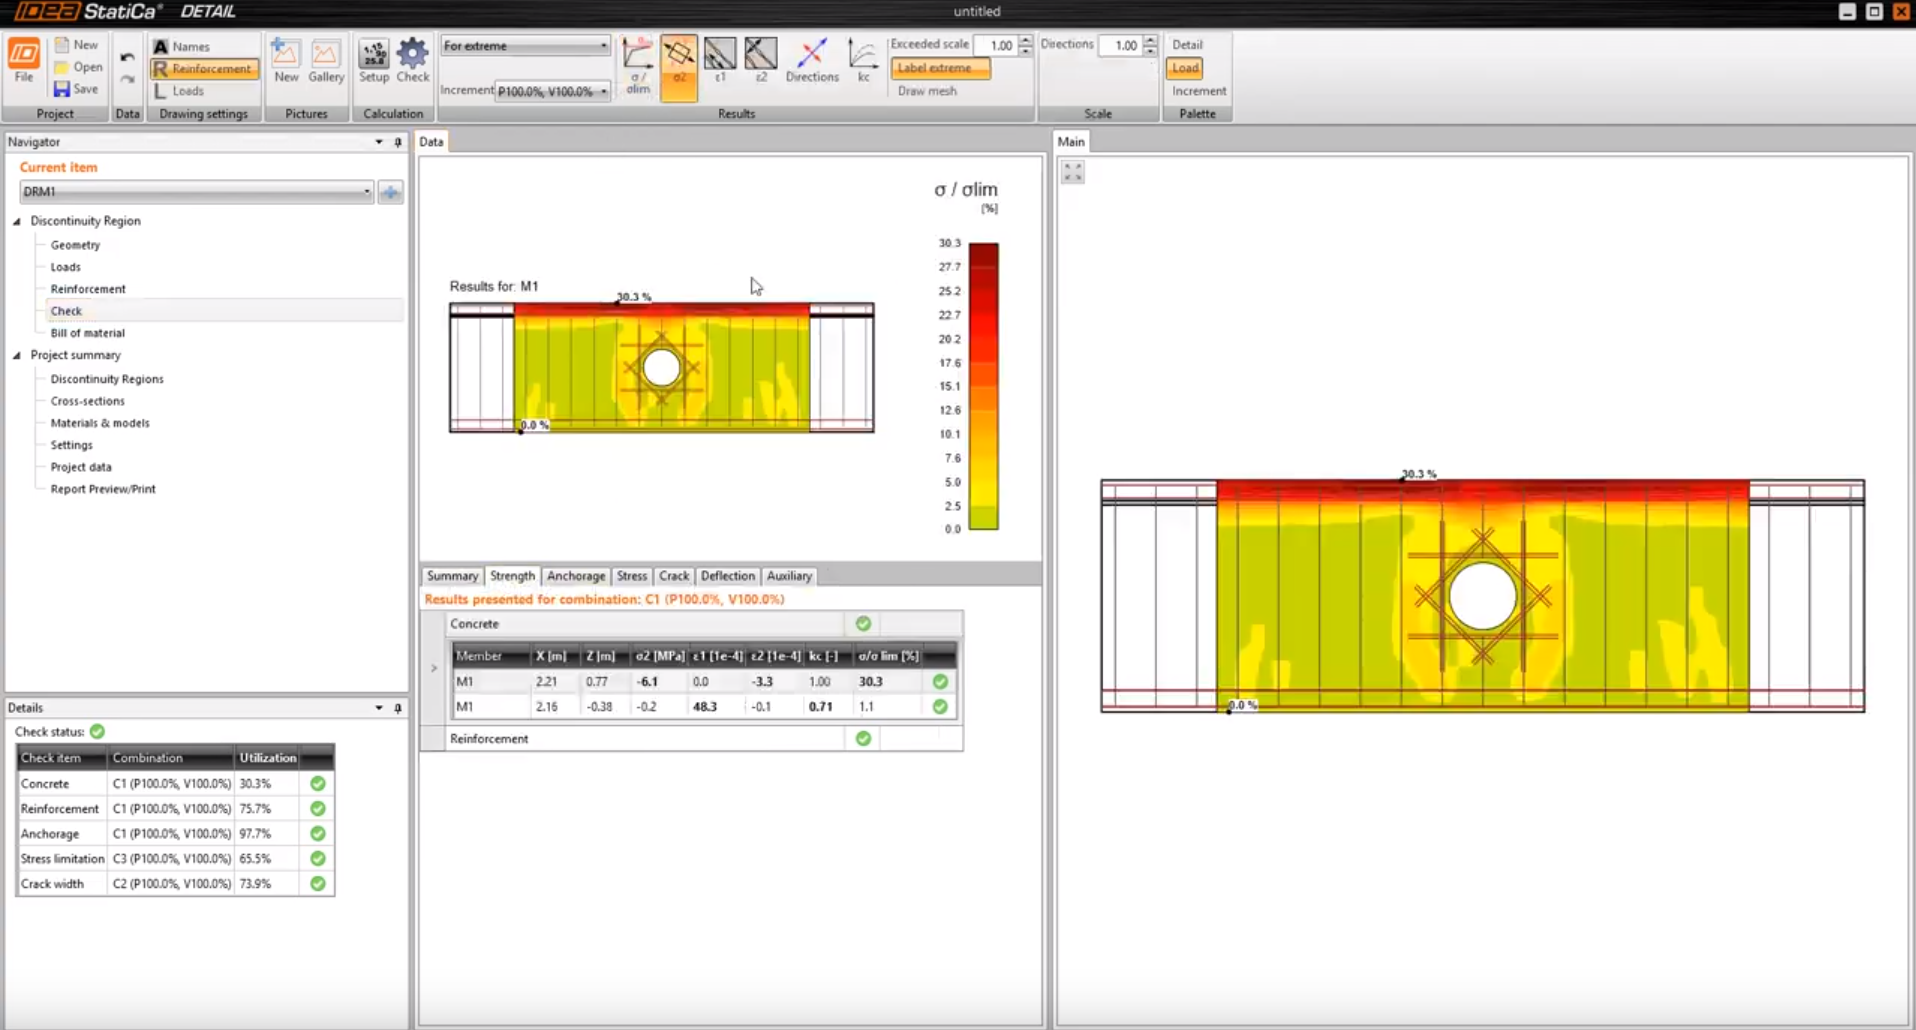Toggle the Label extreme option
This screenshot has width=1916, height=1030.
point(939,68)
